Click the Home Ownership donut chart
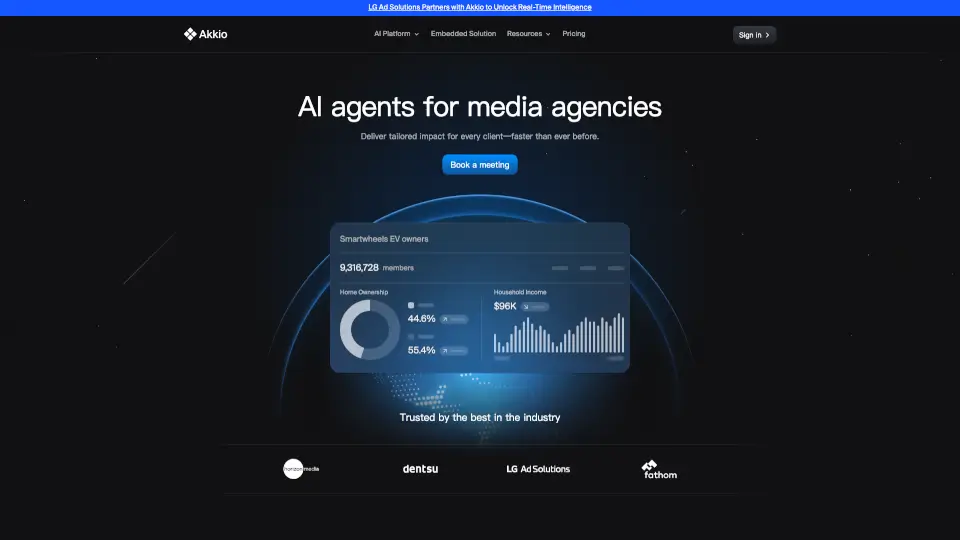 click(x=366, y=329)
